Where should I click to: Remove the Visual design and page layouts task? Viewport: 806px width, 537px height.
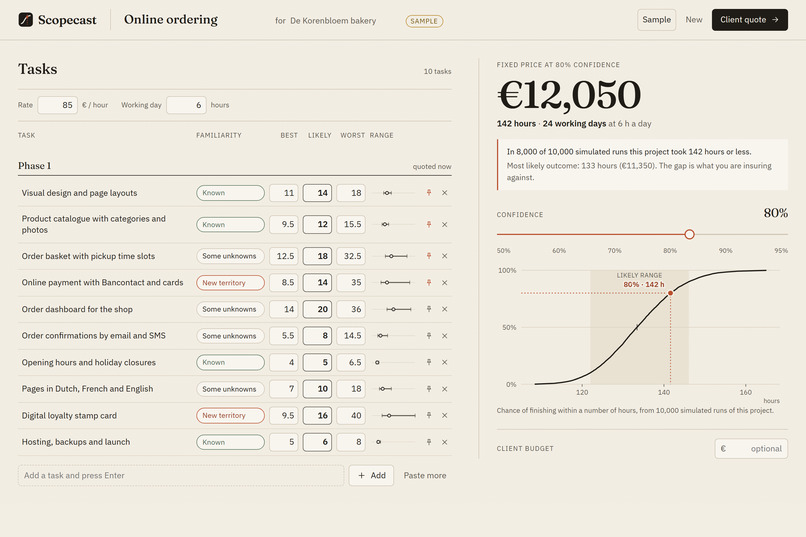click(x=445, y=193)
